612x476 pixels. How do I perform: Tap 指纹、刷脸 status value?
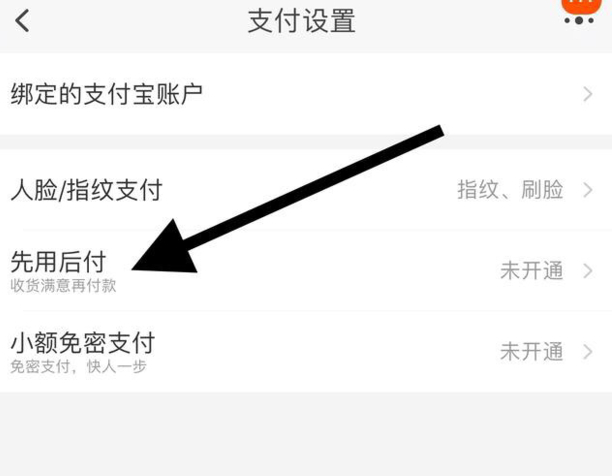click(510, 190)
